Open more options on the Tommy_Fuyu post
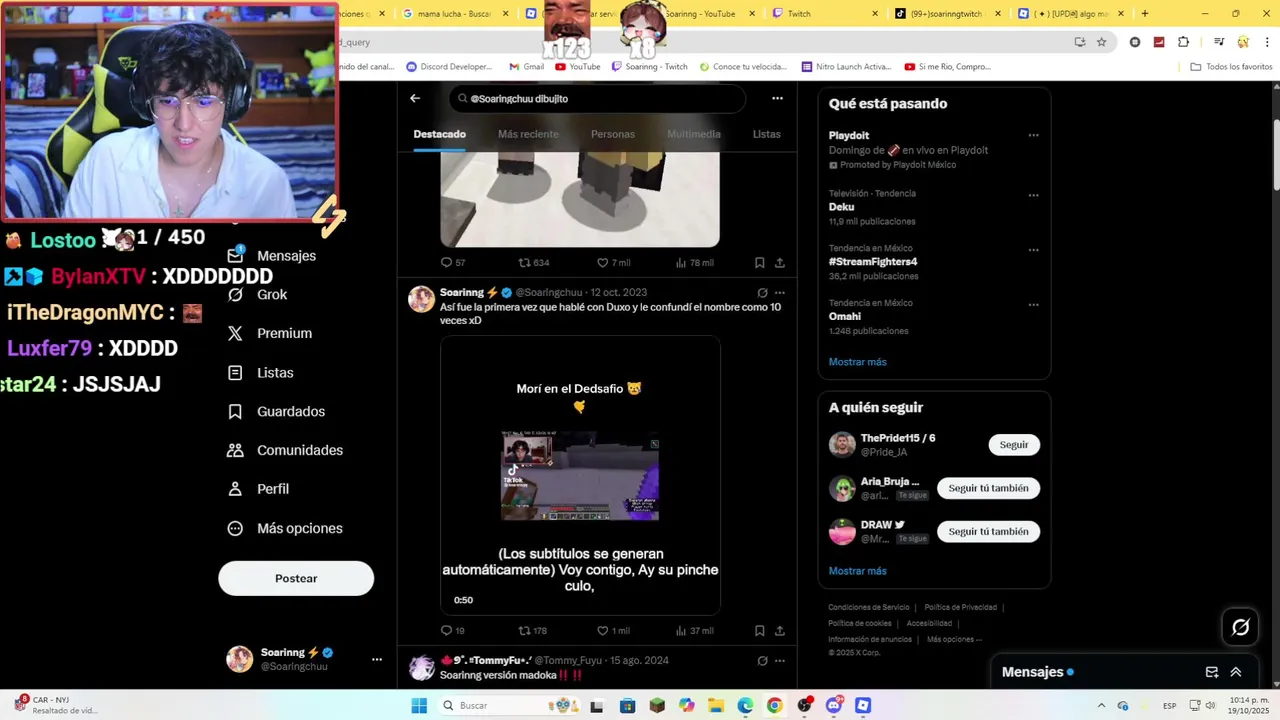1280x720 pixels. (x=780, y=661)
